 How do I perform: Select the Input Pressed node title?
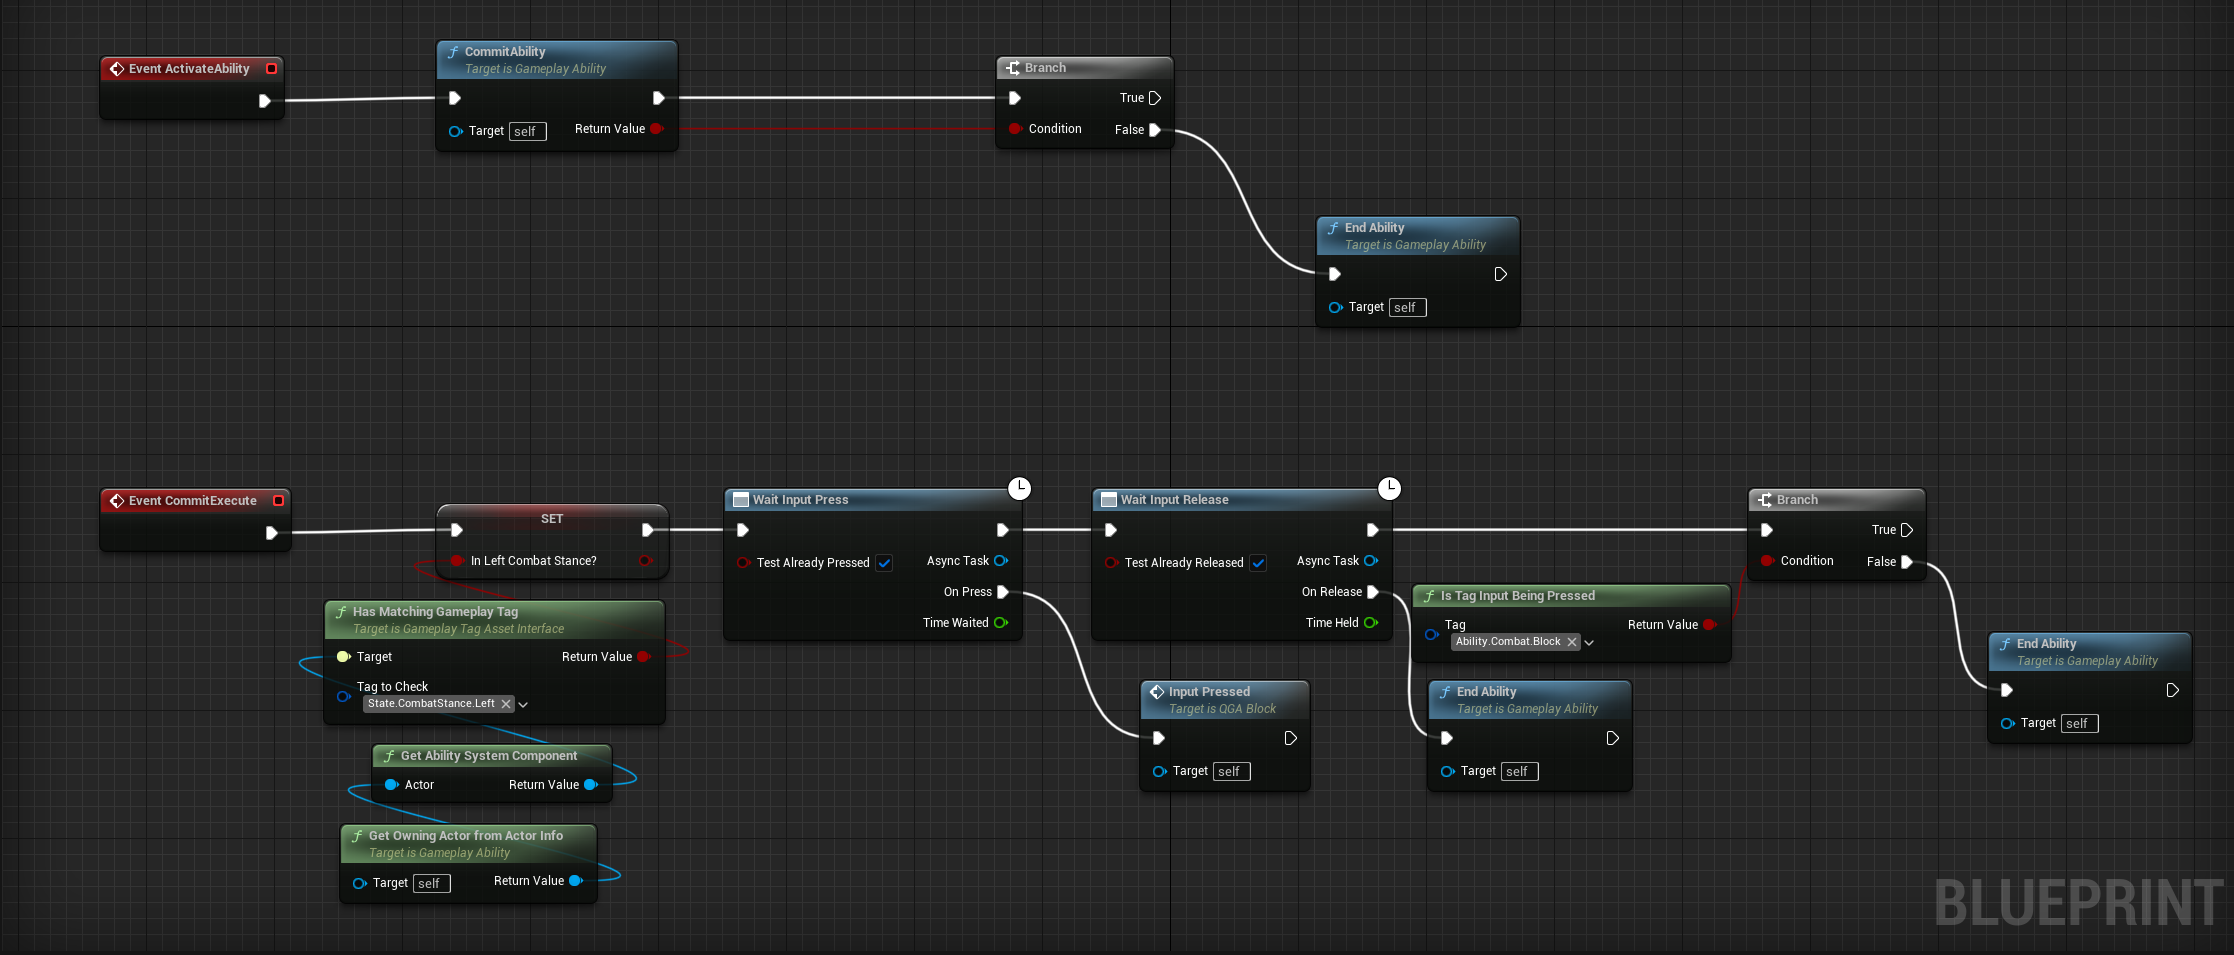[x=1209, y=692]
